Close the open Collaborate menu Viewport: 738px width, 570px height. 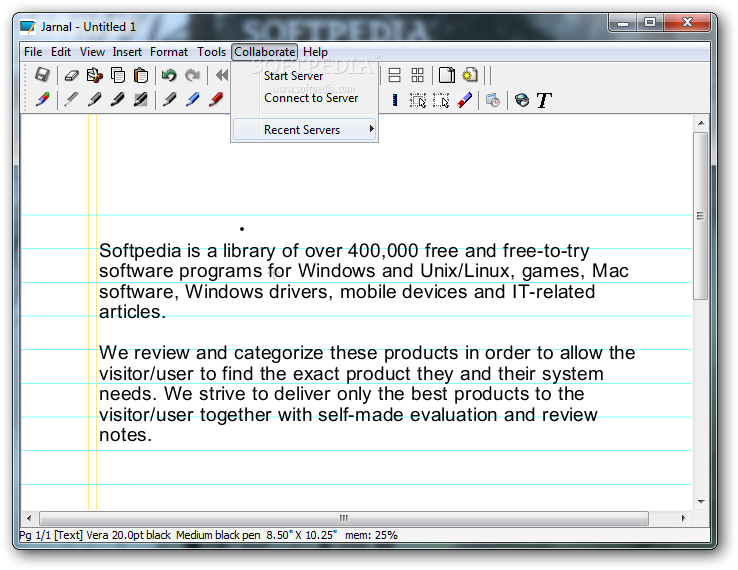(x=265, y=52)
